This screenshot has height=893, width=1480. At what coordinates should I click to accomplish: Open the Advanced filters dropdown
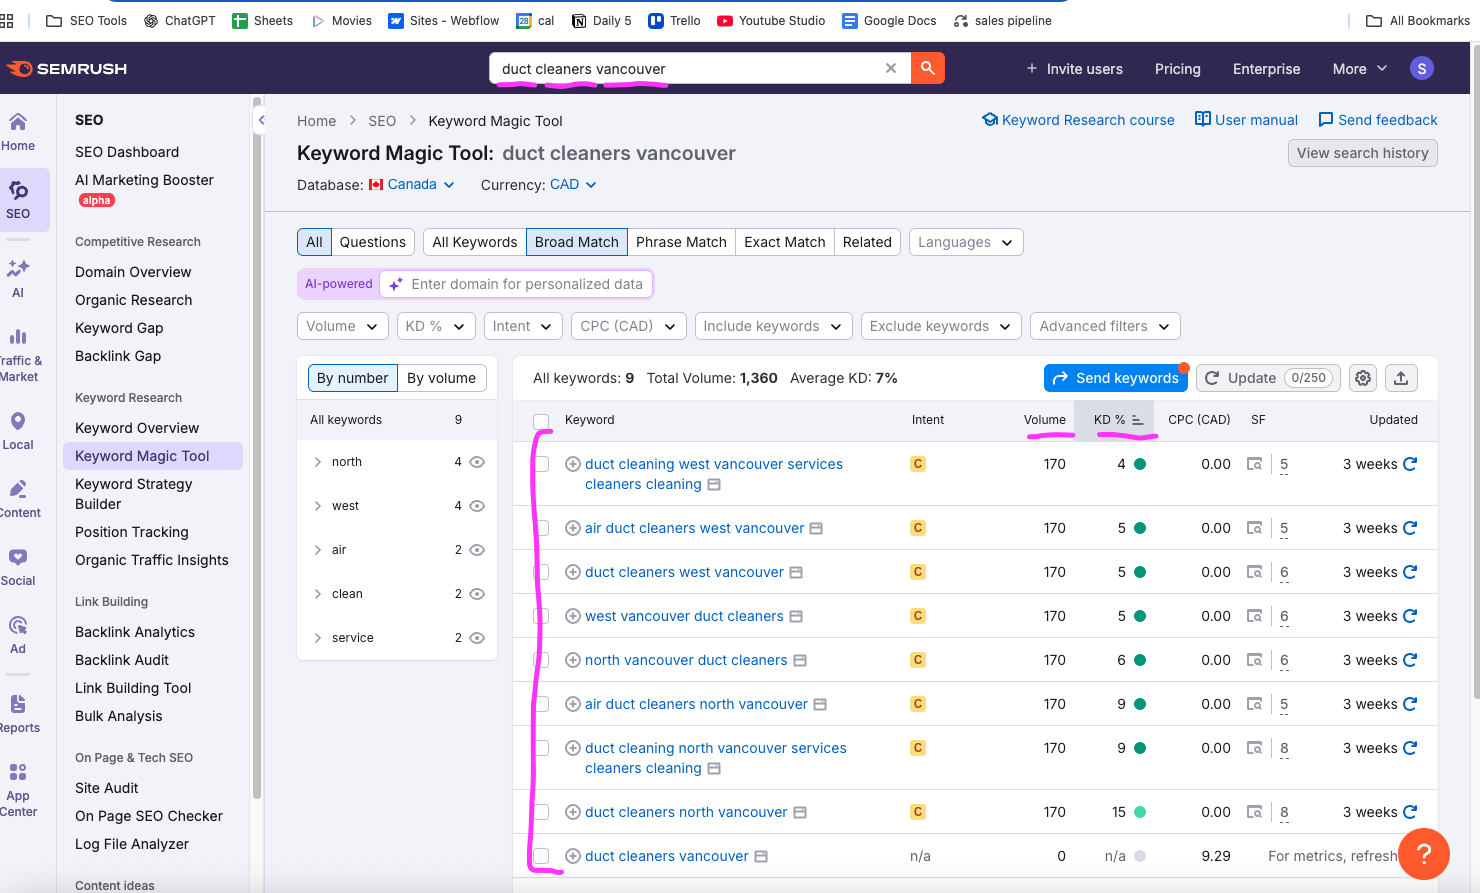[x=1105, y=326]
